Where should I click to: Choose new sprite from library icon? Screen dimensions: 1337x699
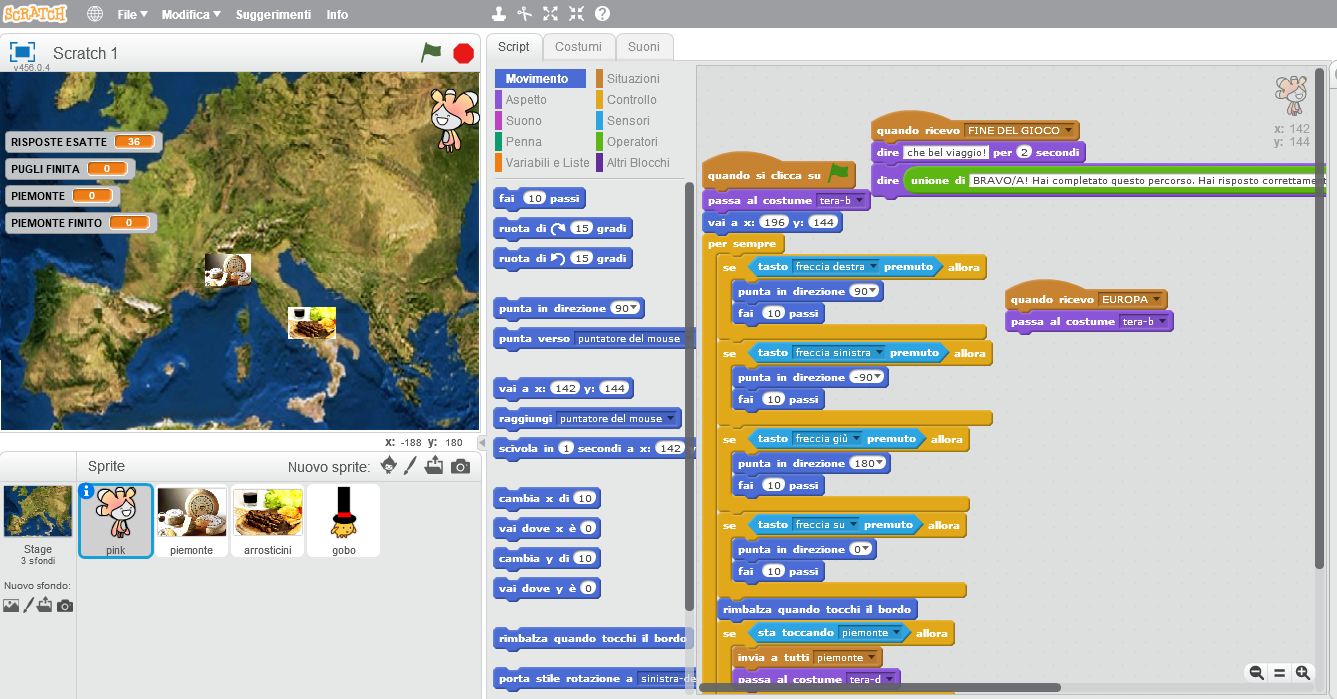(x=388, y=466)
